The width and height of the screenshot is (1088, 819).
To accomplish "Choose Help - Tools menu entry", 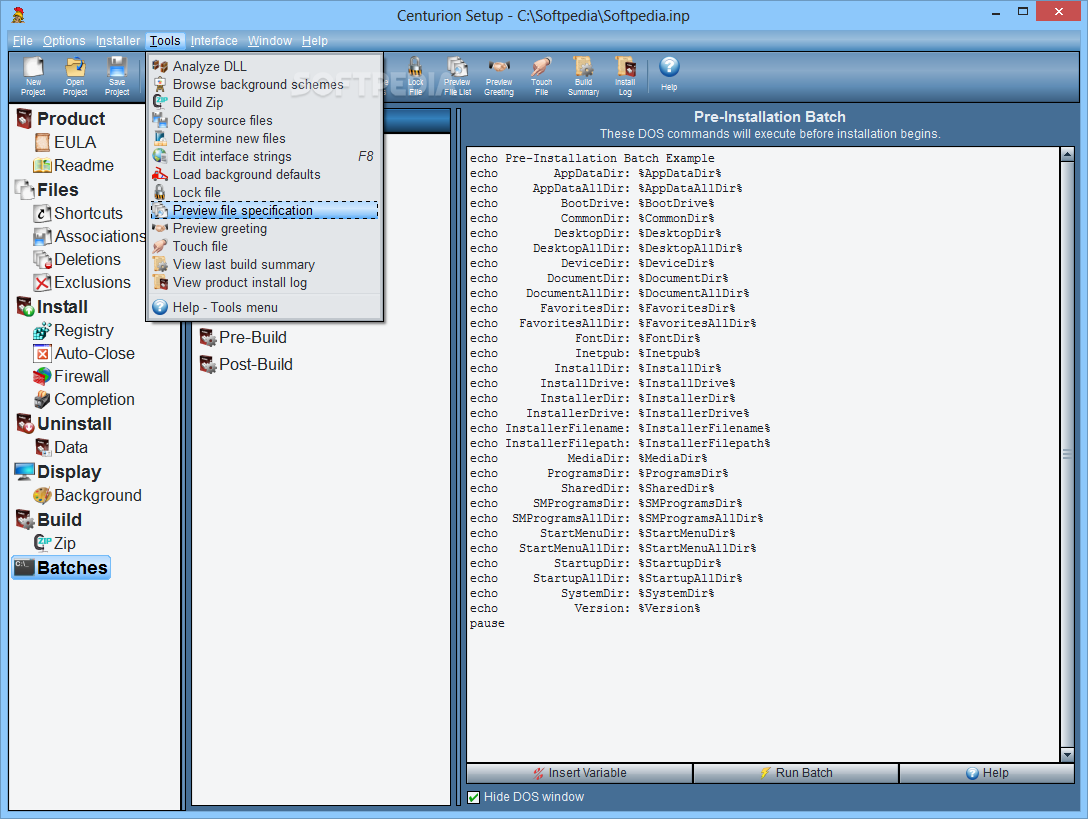I will click(264, 307).
